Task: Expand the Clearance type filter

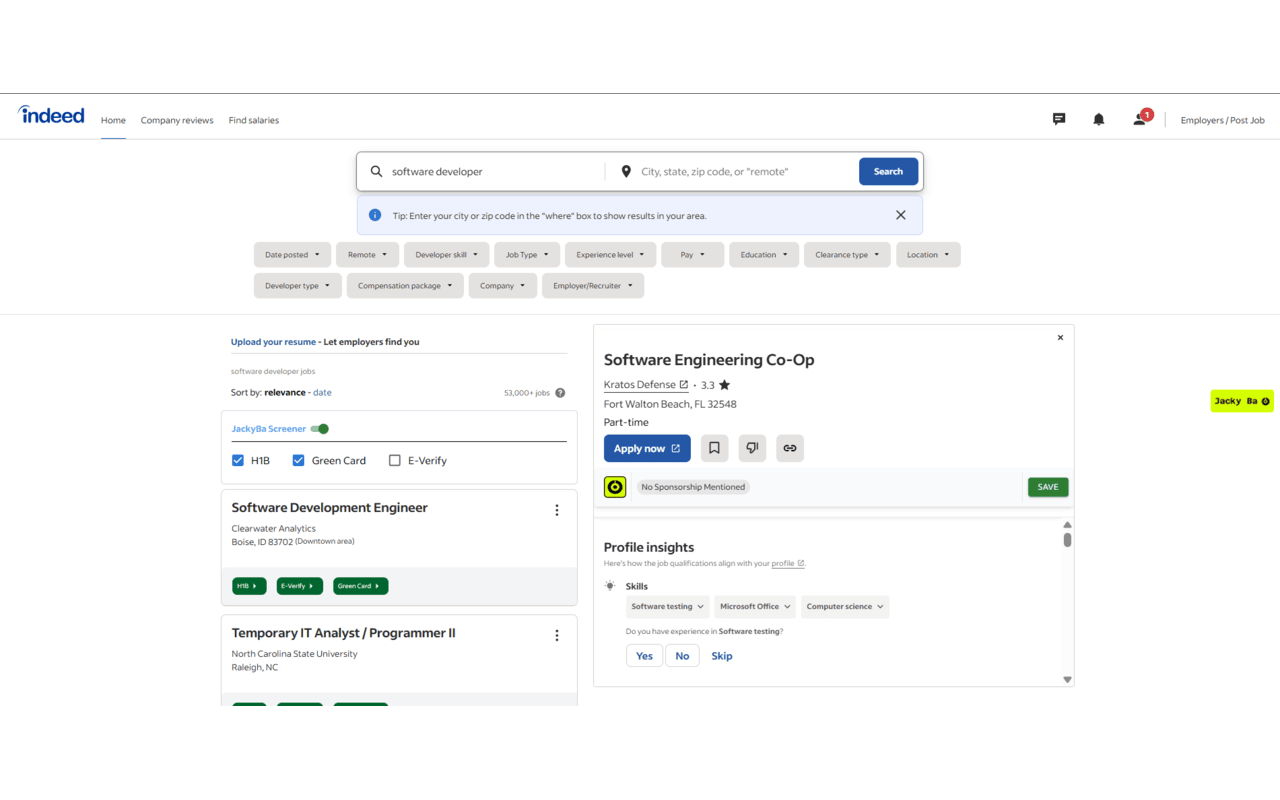Action: [x=847, y=255]
